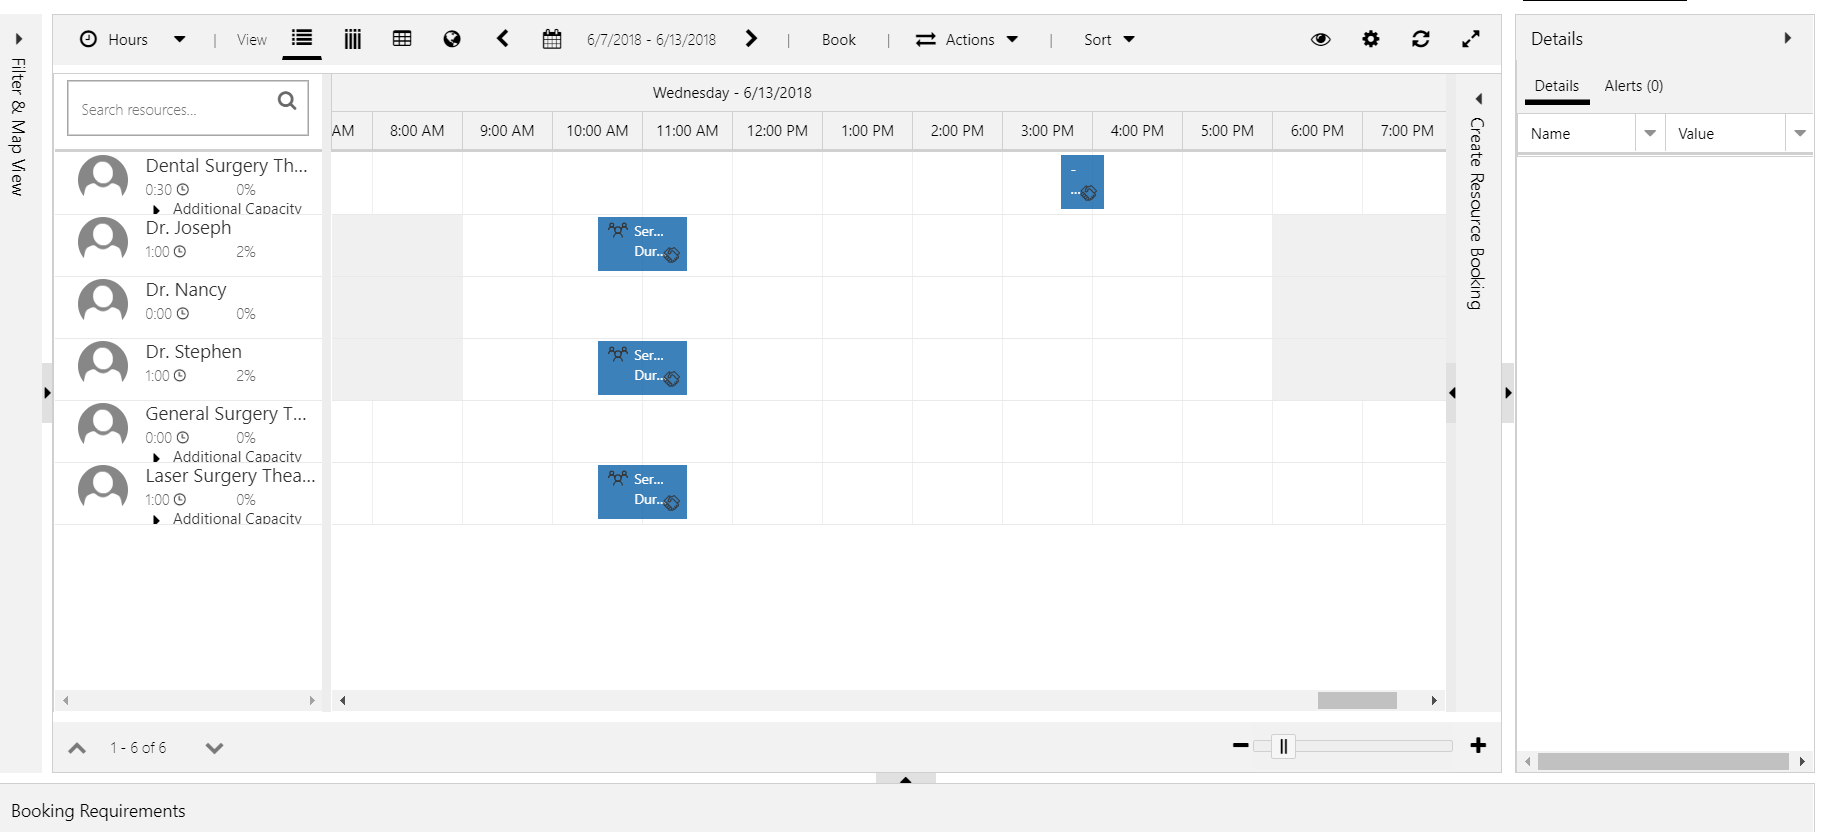1822x832 pixels.
Task: Click the left collapse handle beside resources
Action: pos(47,393)
